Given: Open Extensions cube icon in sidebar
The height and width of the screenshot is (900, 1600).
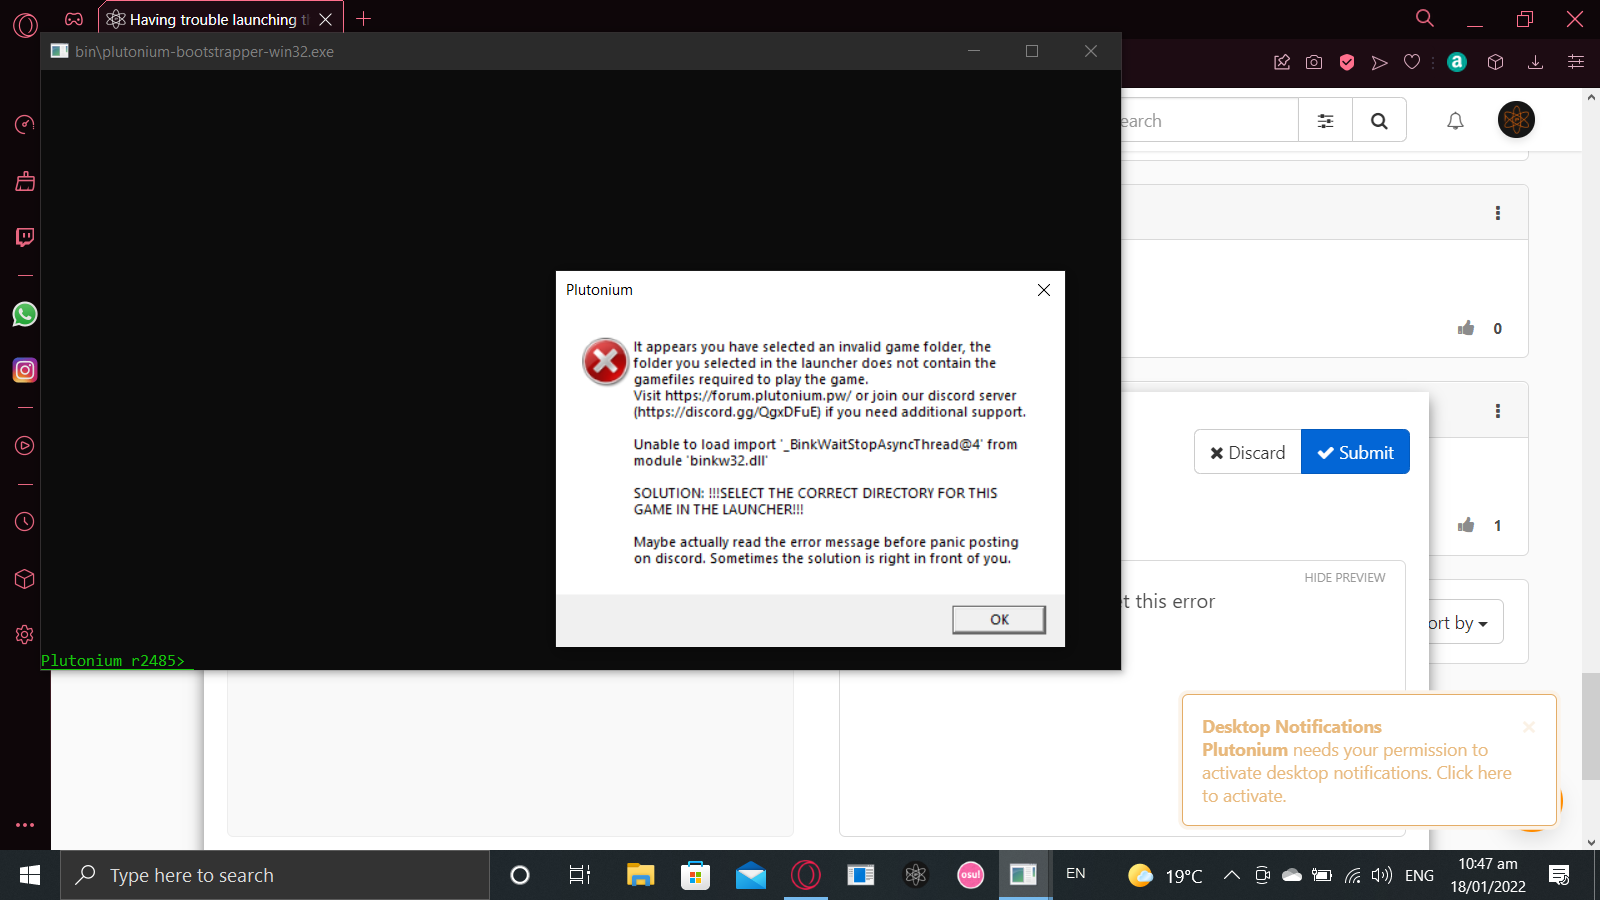Looking at the screenshot, I should (25, 579).
